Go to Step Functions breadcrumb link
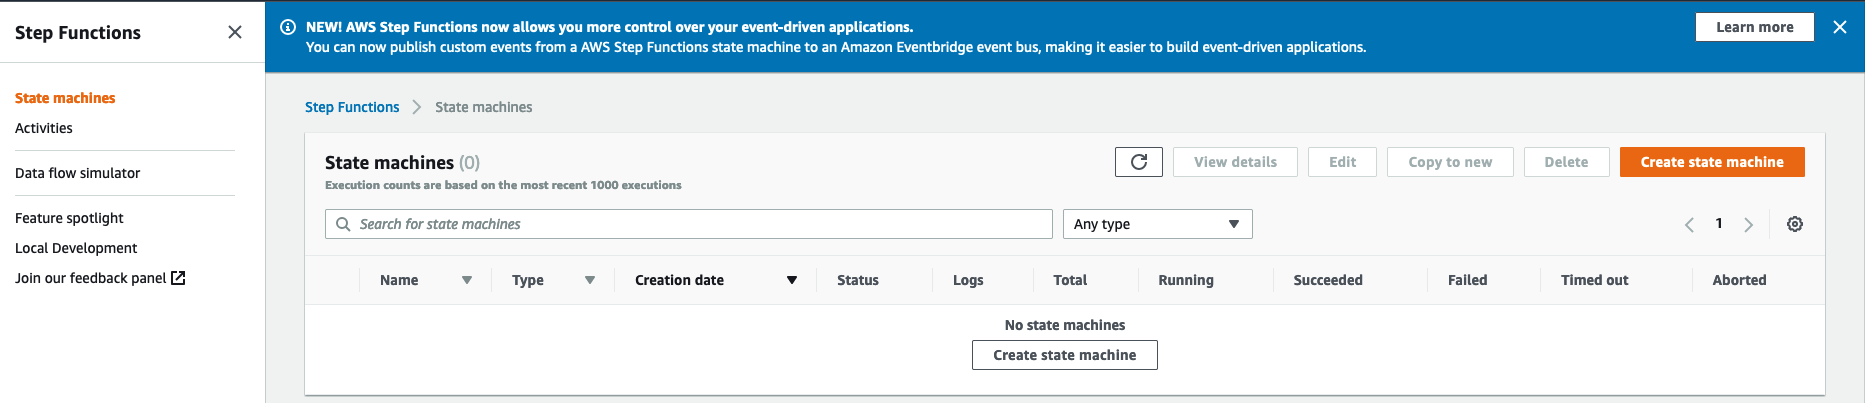The height and width of the screenshot is (403, 1865). point(352,107)
